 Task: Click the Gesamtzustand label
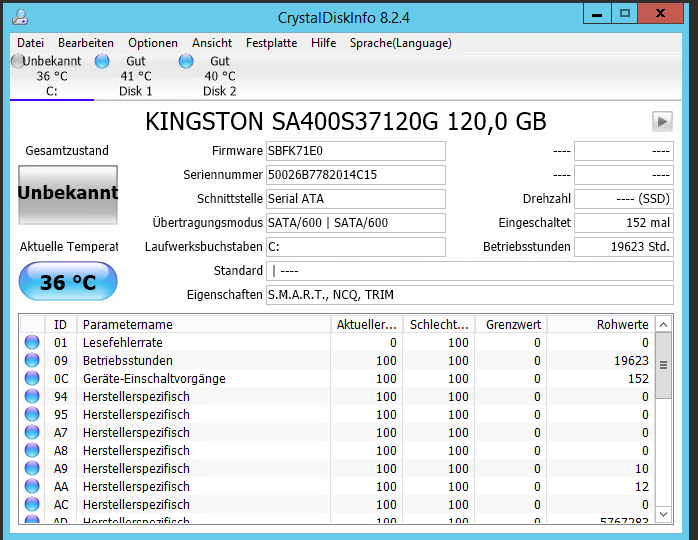[x=67, y=150]
